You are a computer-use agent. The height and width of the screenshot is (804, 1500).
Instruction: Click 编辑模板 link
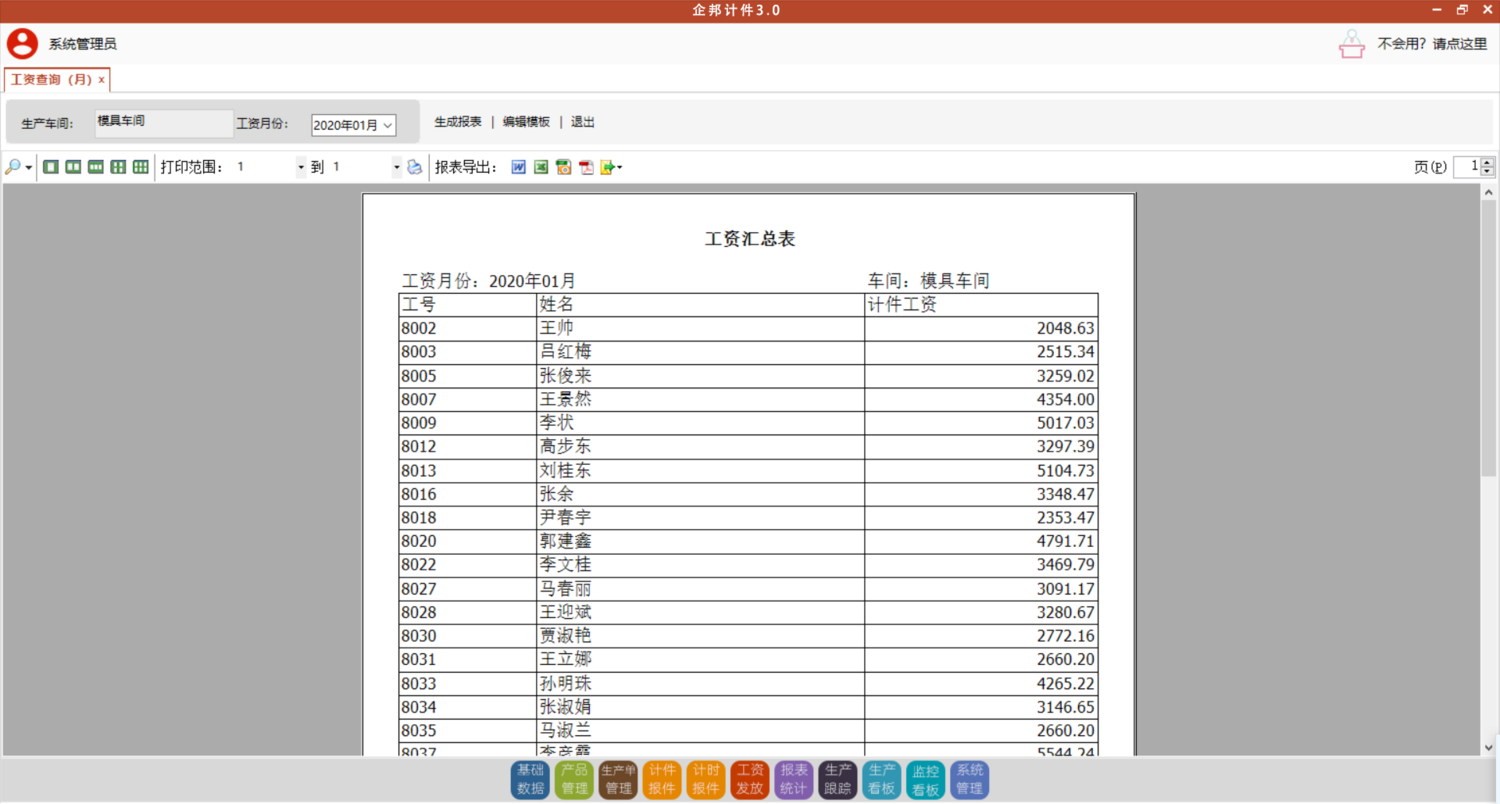point(526,122)
